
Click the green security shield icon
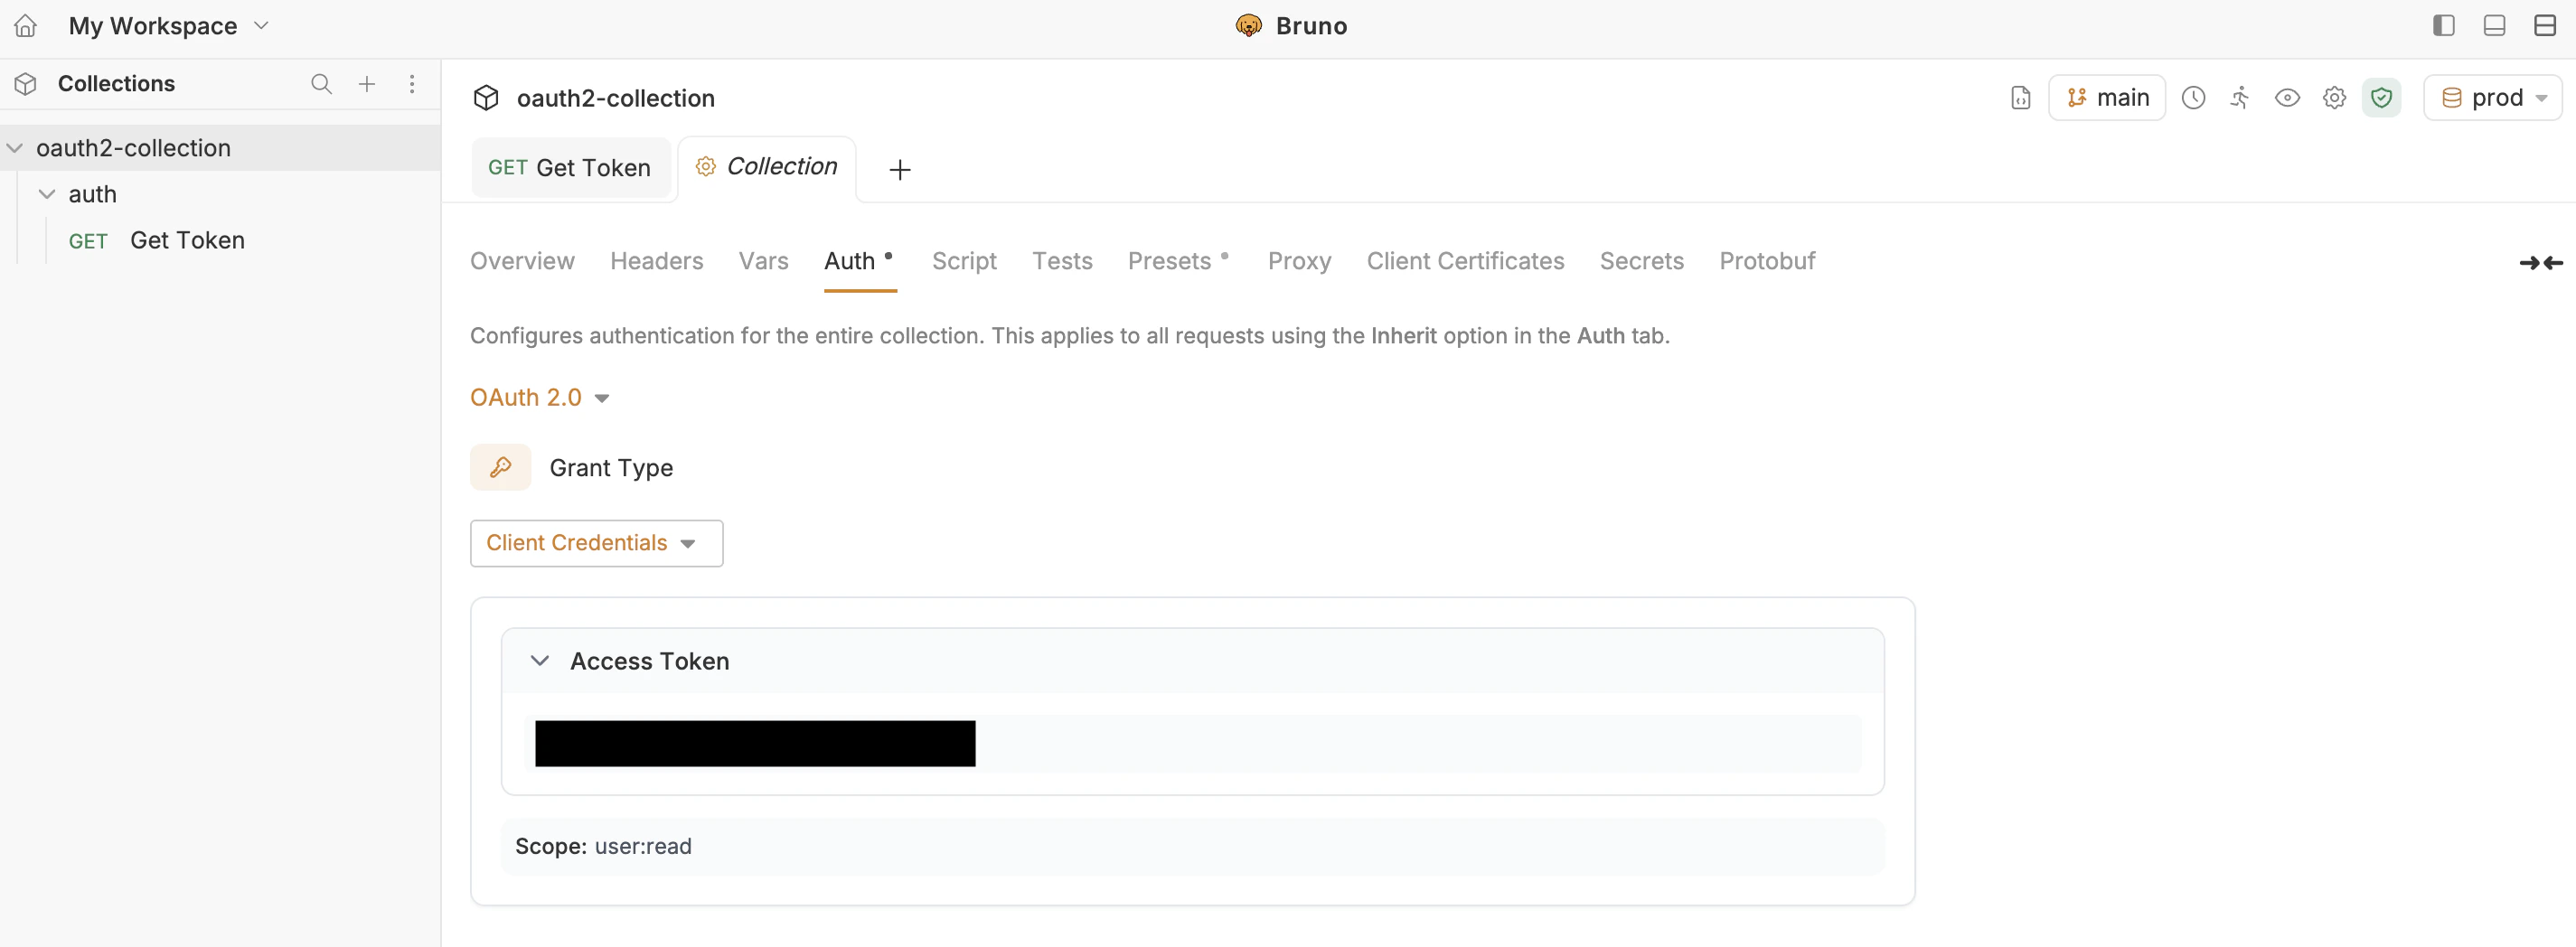pyautogui.click(x=2382, y=97)
